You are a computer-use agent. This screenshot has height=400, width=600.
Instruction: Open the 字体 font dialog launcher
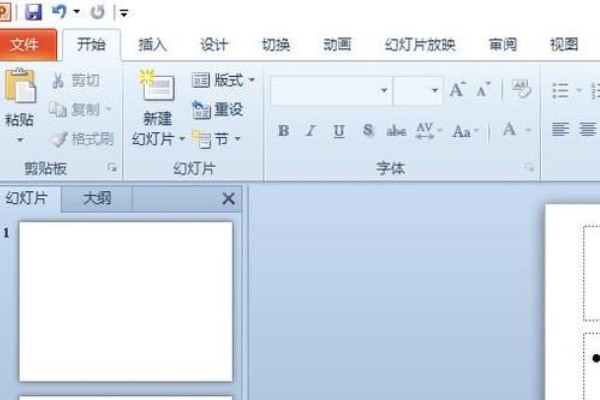530,167
